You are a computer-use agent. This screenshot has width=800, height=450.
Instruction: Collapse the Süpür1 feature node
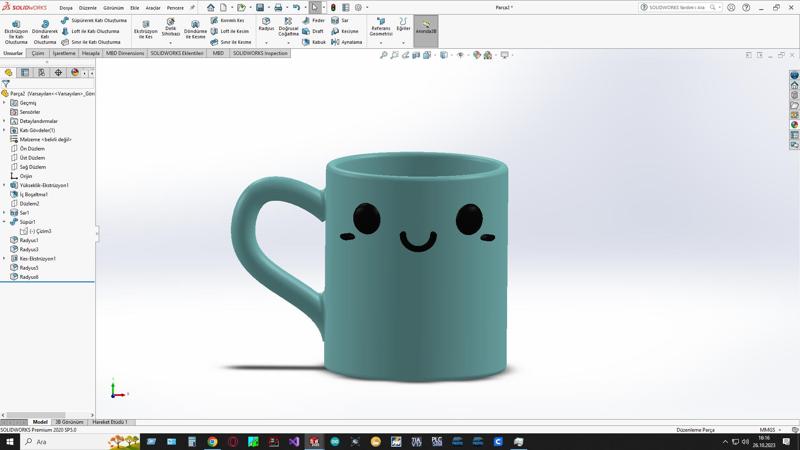point(4,222)
